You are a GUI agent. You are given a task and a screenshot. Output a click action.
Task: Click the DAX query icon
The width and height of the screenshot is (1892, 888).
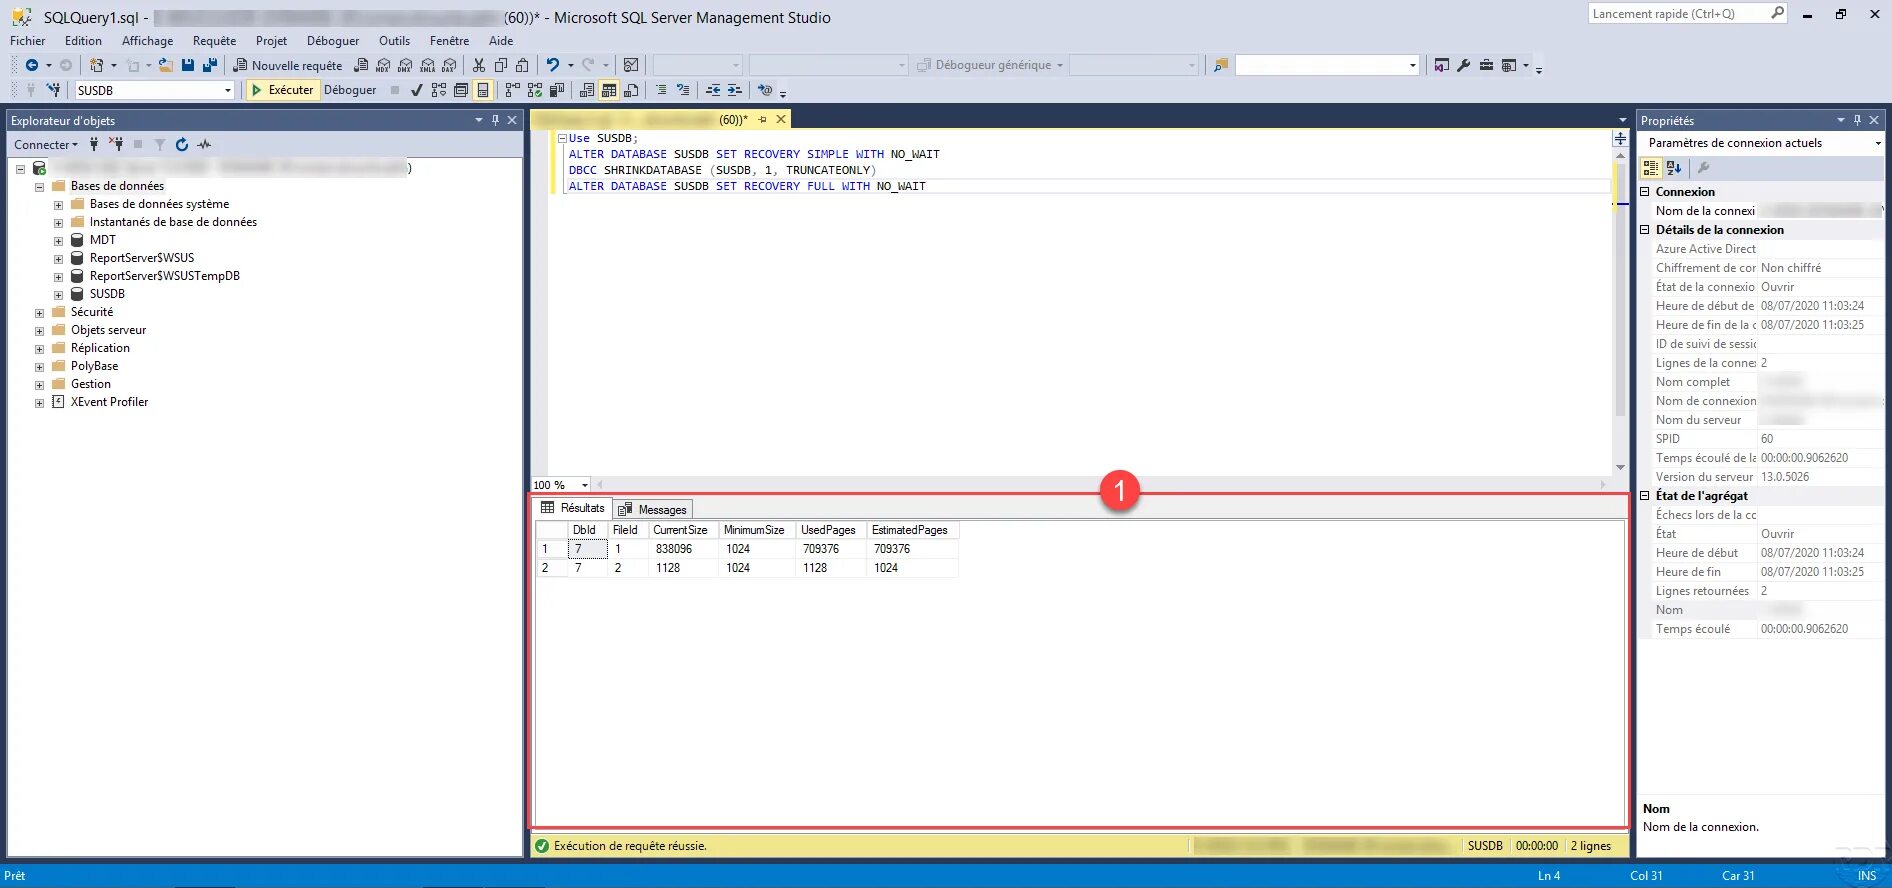click(450, 65)
